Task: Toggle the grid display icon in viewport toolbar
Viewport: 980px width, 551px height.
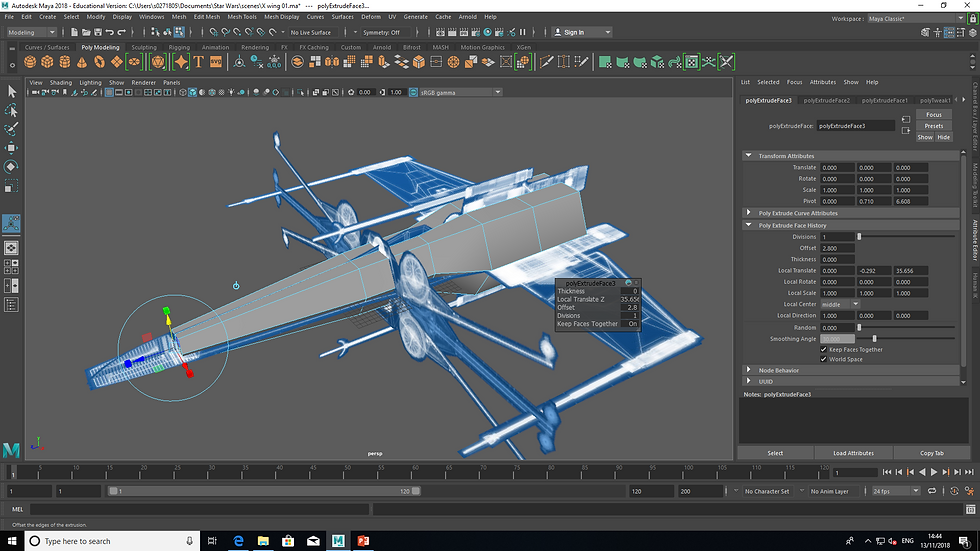Action: click(x=109, y=92)
